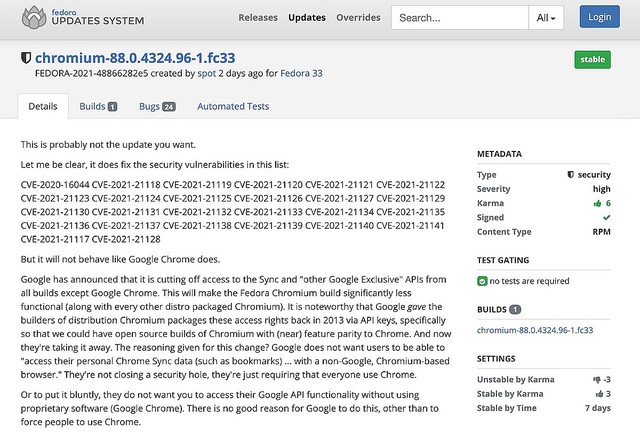Image resolution: width=640 pixels, height=433 pixels.
Task: Focus the Search input field
Action: click(459, 18)
